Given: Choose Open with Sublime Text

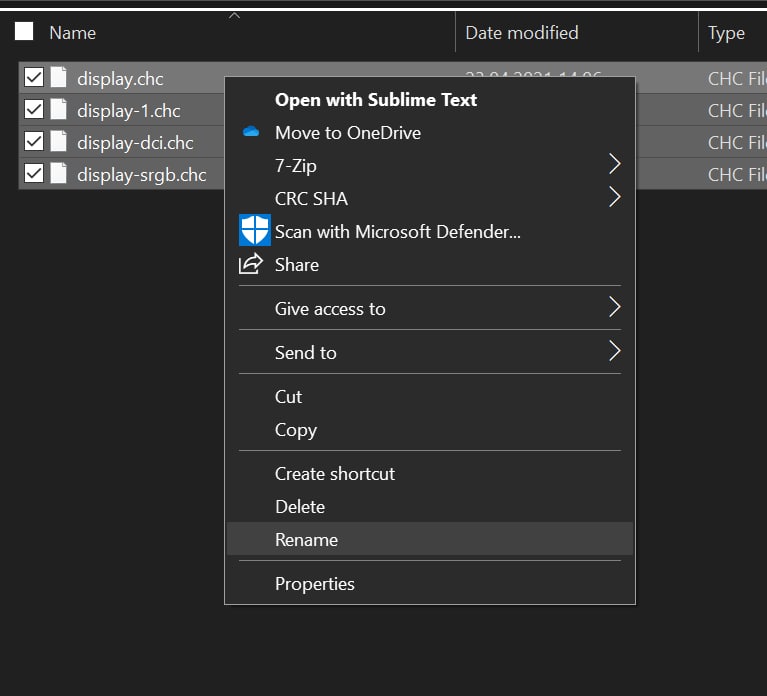Looking at the screenshot, I should pyautogui.click(x=430, y=100).
